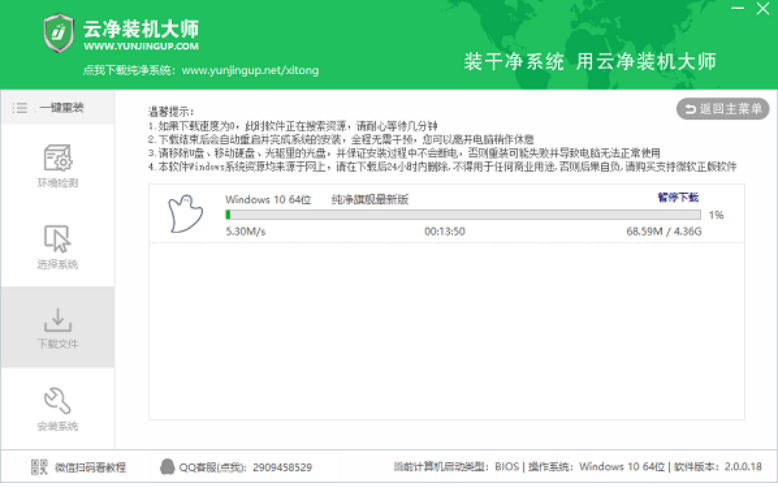Click the 68.59M / 4.36G size text

point(664,231)
